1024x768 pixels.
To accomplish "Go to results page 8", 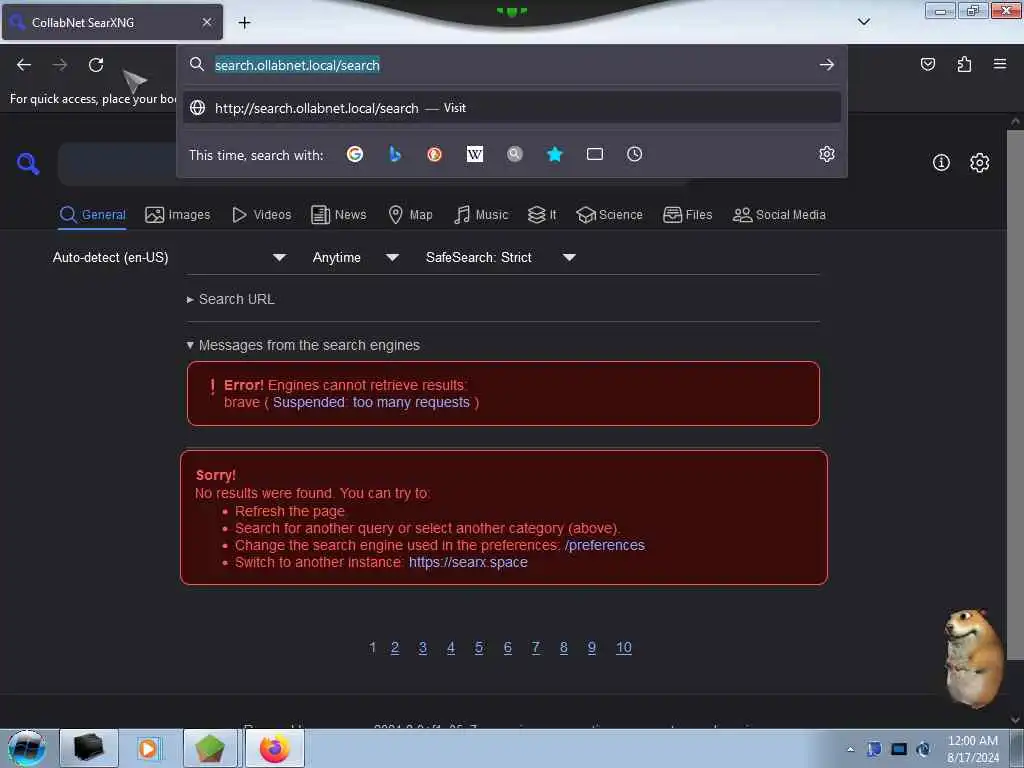I will click(564, 647).
